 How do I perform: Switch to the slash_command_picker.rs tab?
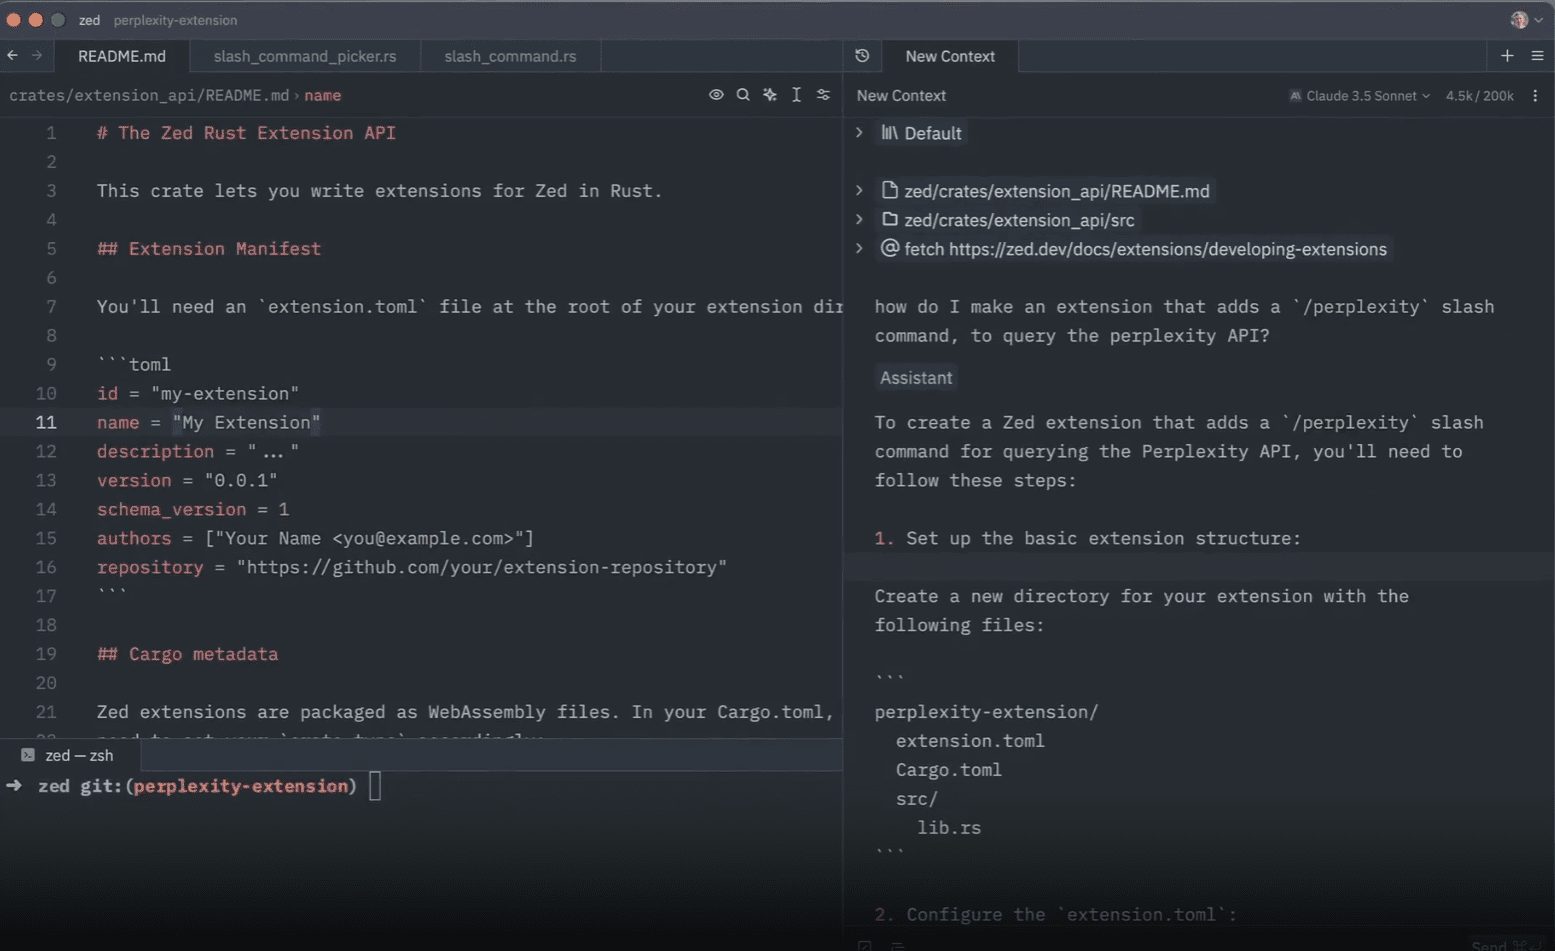[305, 56]
